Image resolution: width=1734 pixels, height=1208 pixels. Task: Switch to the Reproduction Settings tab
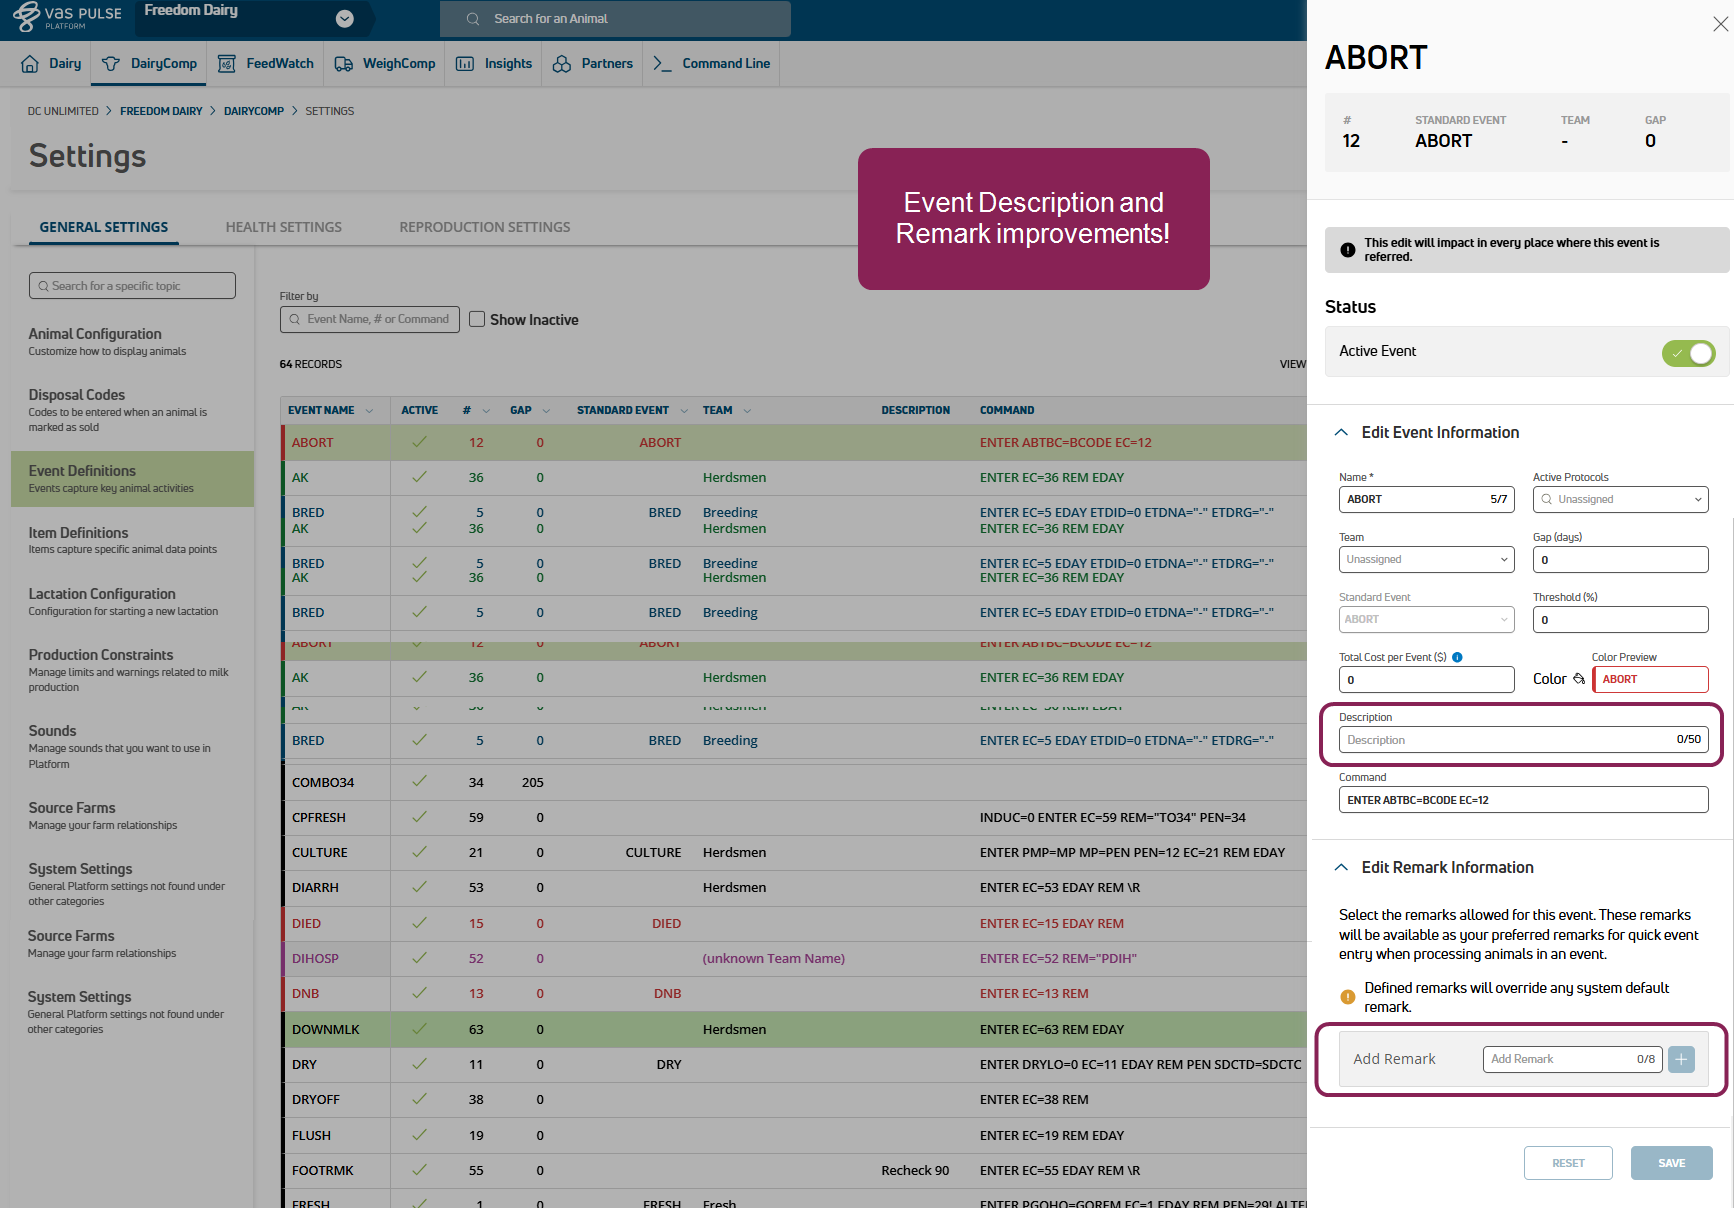(x=484, y=227)
